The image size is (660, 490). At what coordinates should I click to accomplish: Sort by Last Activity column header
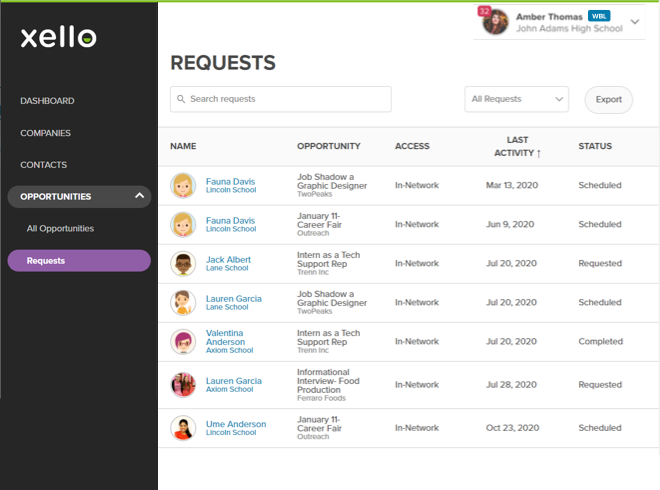[518, 146]
